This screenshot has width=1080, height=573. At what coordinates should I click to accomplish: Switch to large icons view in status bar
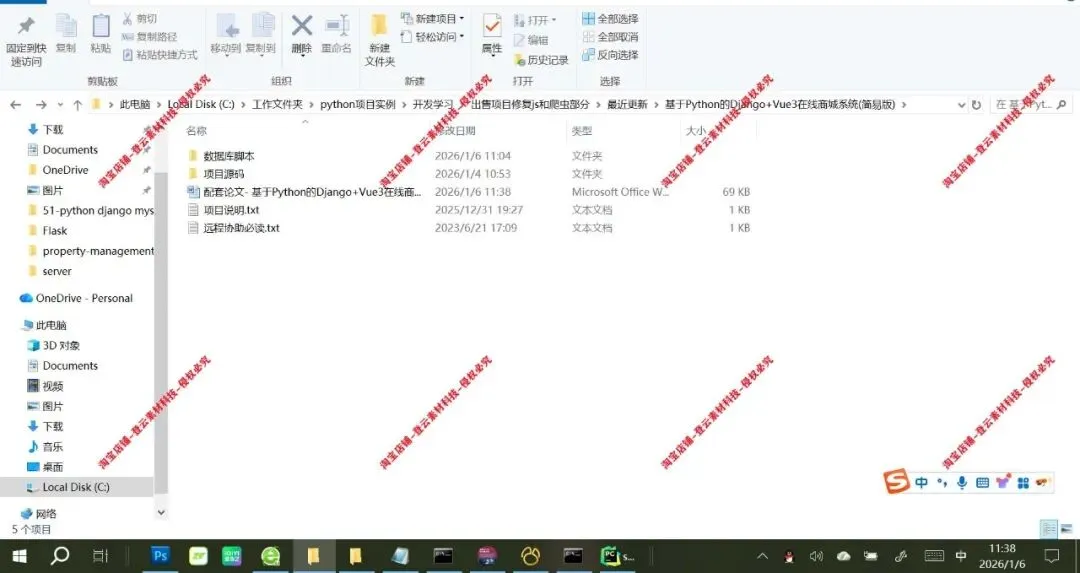(x=1066, y=529)
